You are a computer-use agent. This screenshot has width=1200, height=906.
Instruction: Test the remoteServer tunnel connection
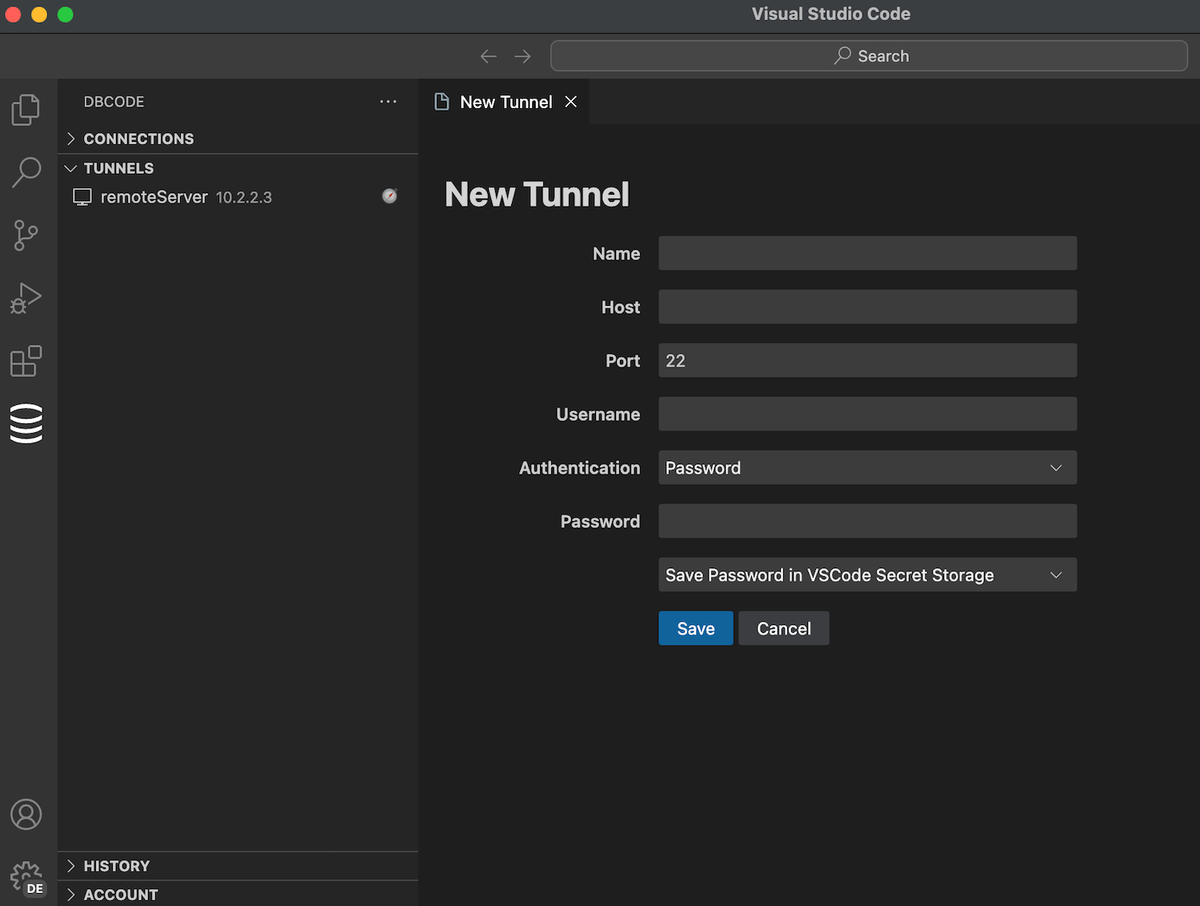coord(389,196)
